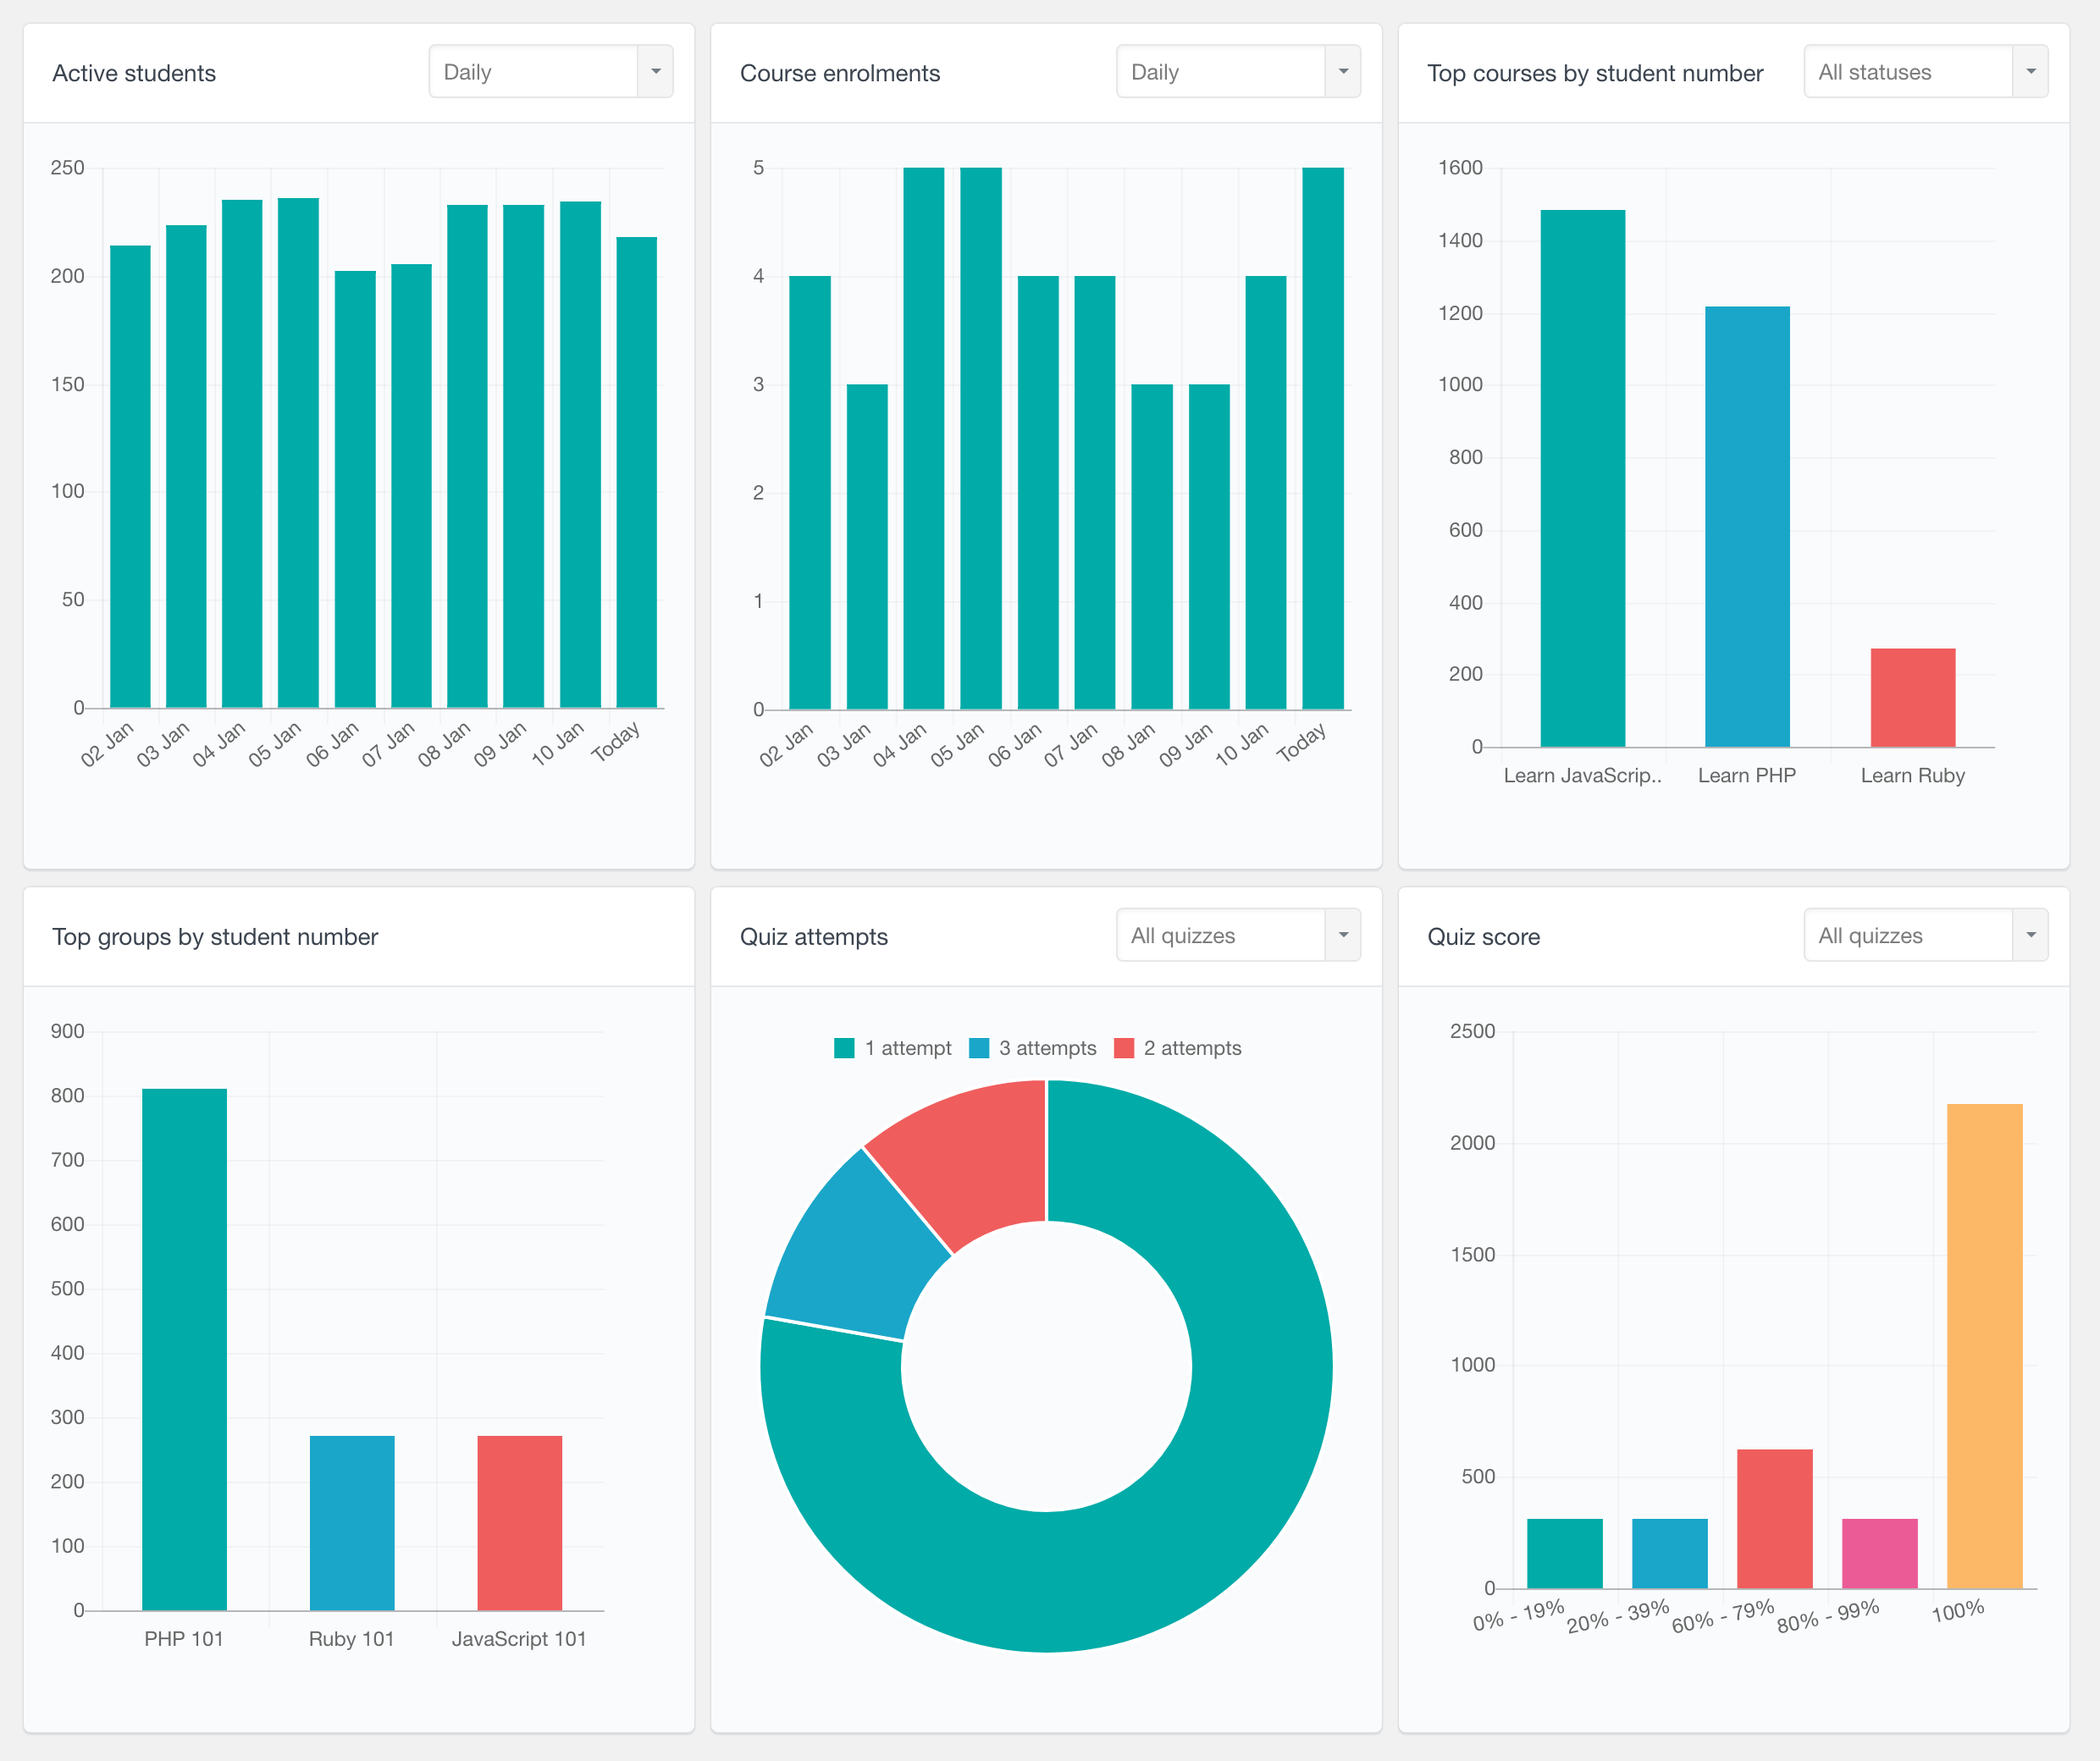Click the Active students panel title
Image resolution: width=2100 pixels, height=1761 pixels.
(x=133, y=72)
